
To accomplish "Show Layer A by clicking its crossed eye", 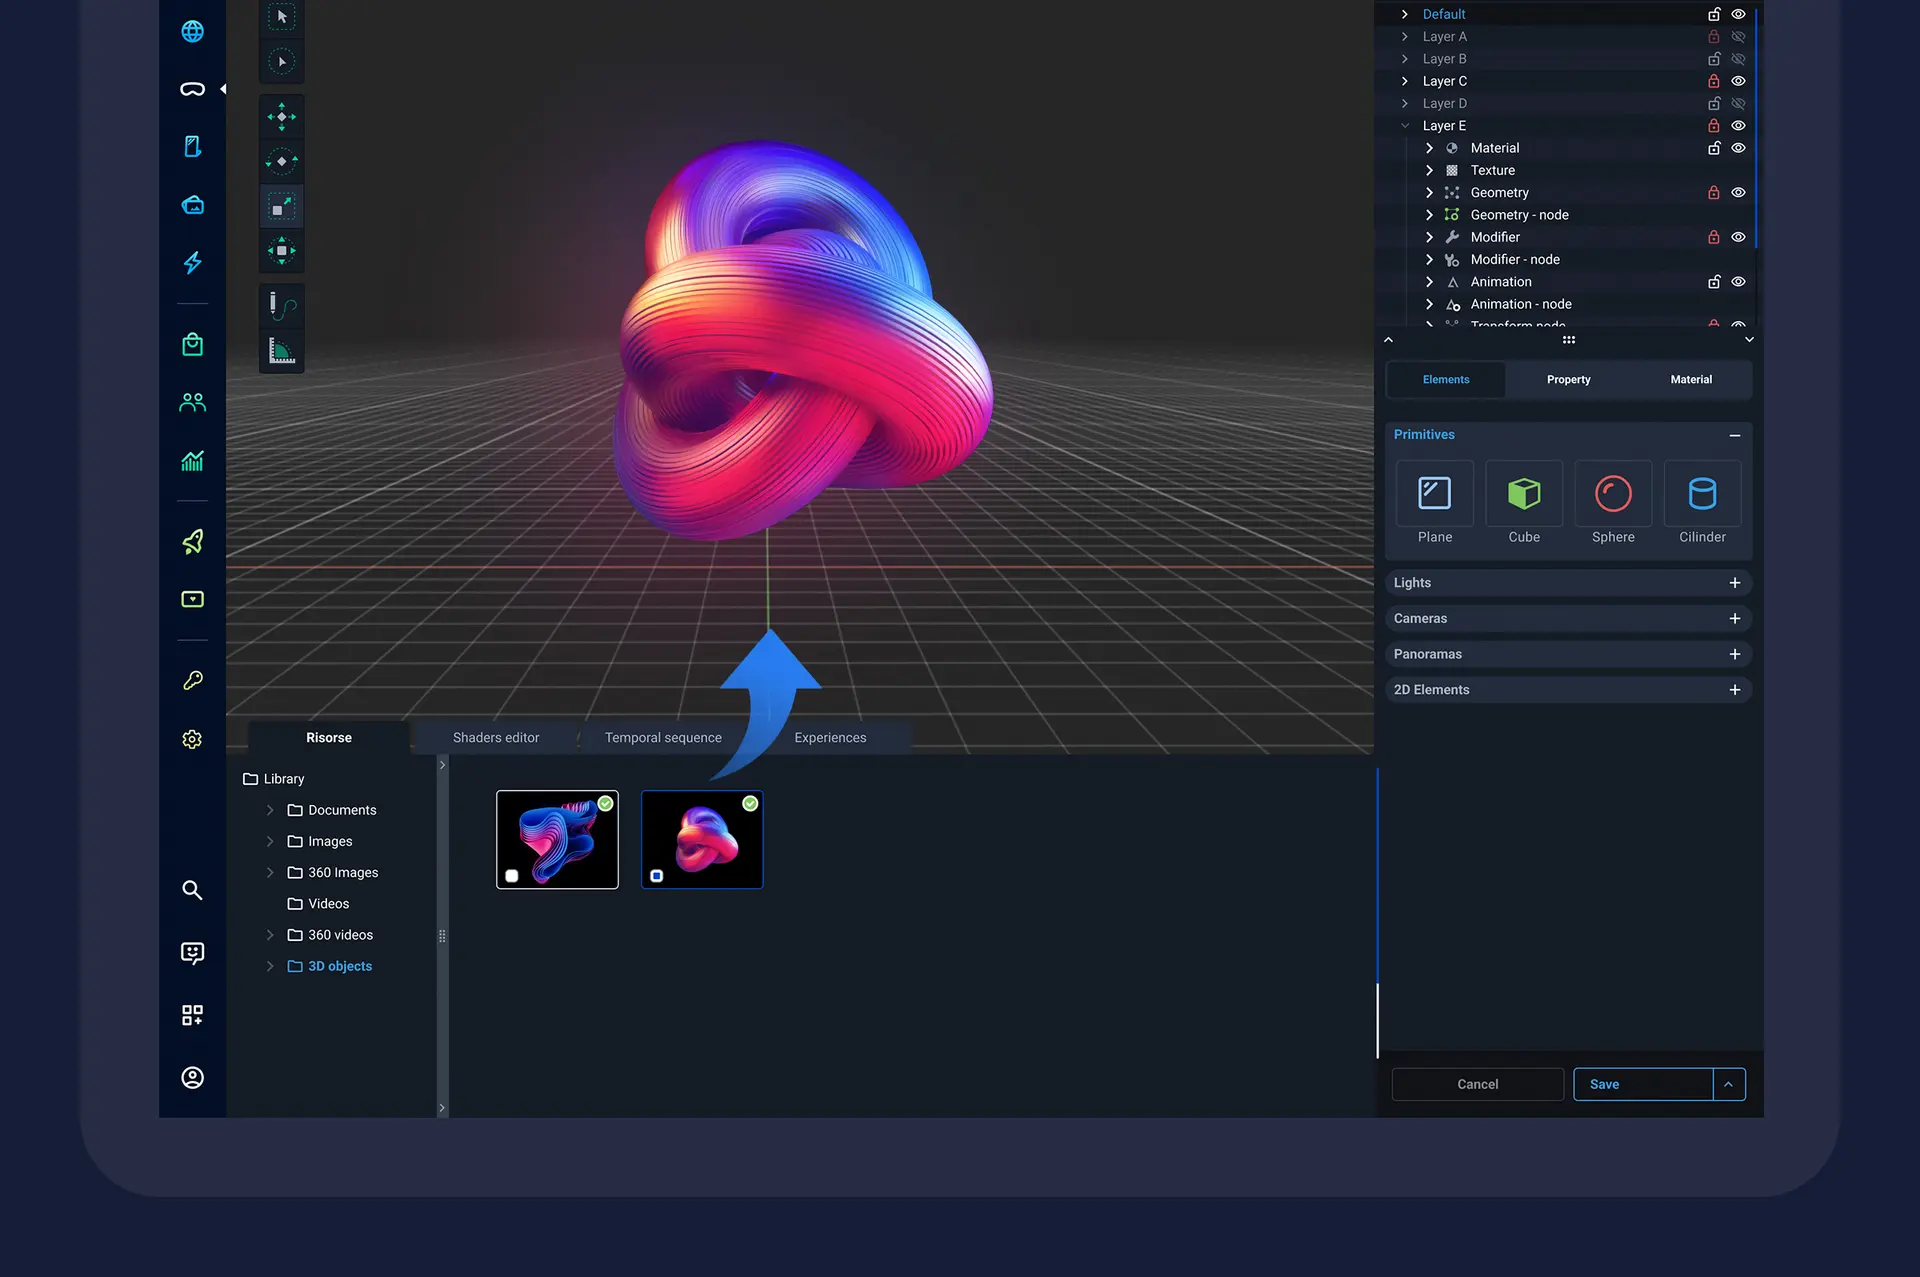I will point(1739,36).
